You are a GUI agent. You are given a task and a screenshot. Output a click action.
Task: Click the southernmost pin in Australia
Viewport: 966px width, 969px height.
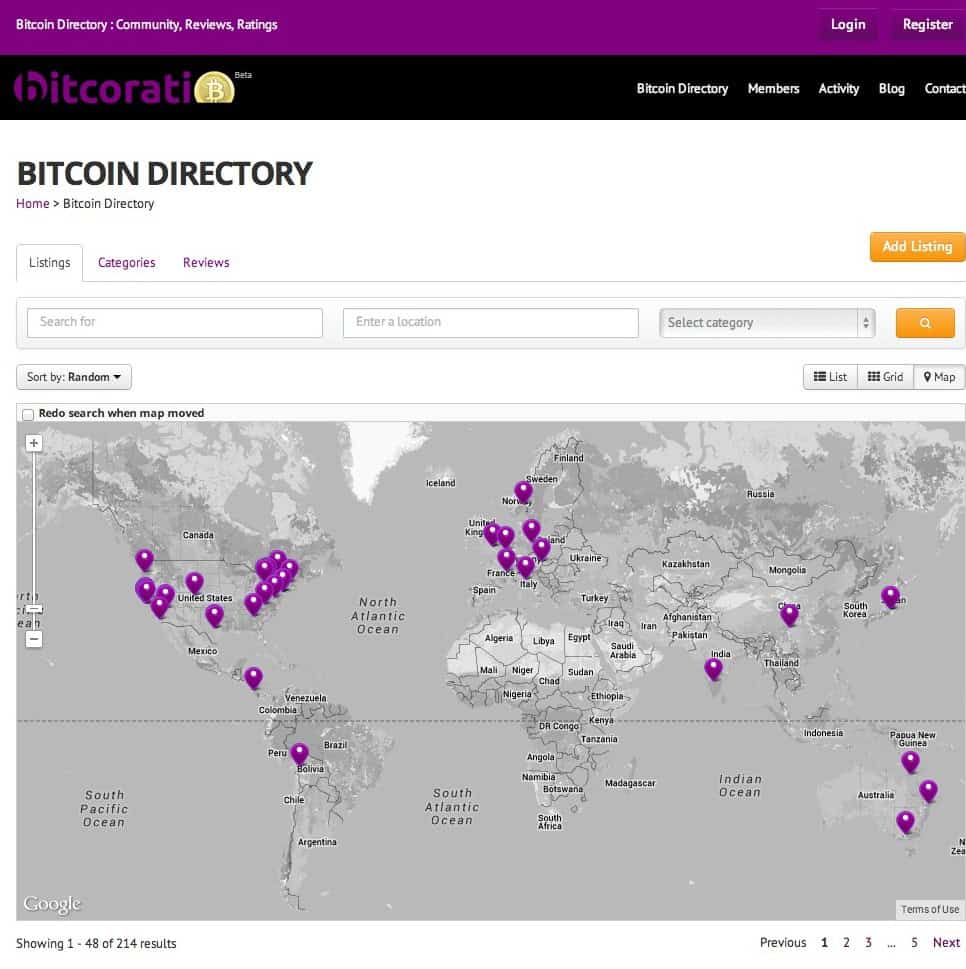(x=905, y=821)
